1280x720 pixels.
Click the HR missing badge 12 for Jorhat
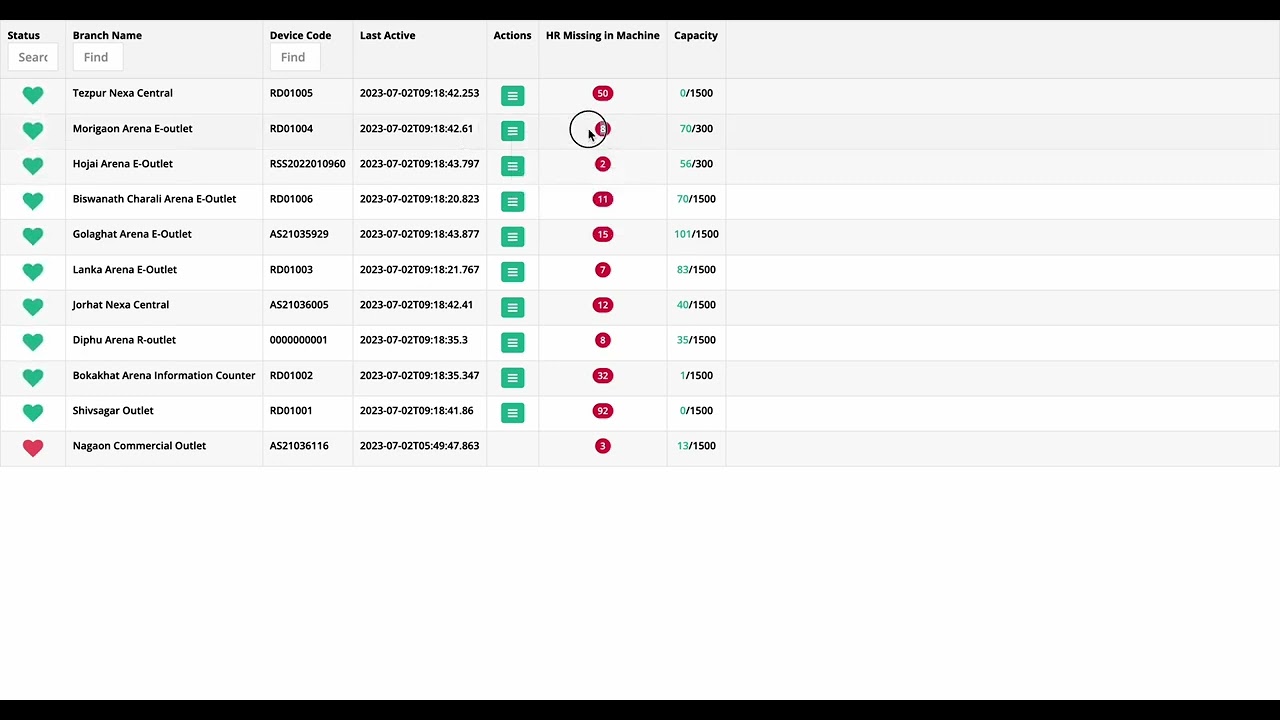pyautogui.click(x=602, y=305)
